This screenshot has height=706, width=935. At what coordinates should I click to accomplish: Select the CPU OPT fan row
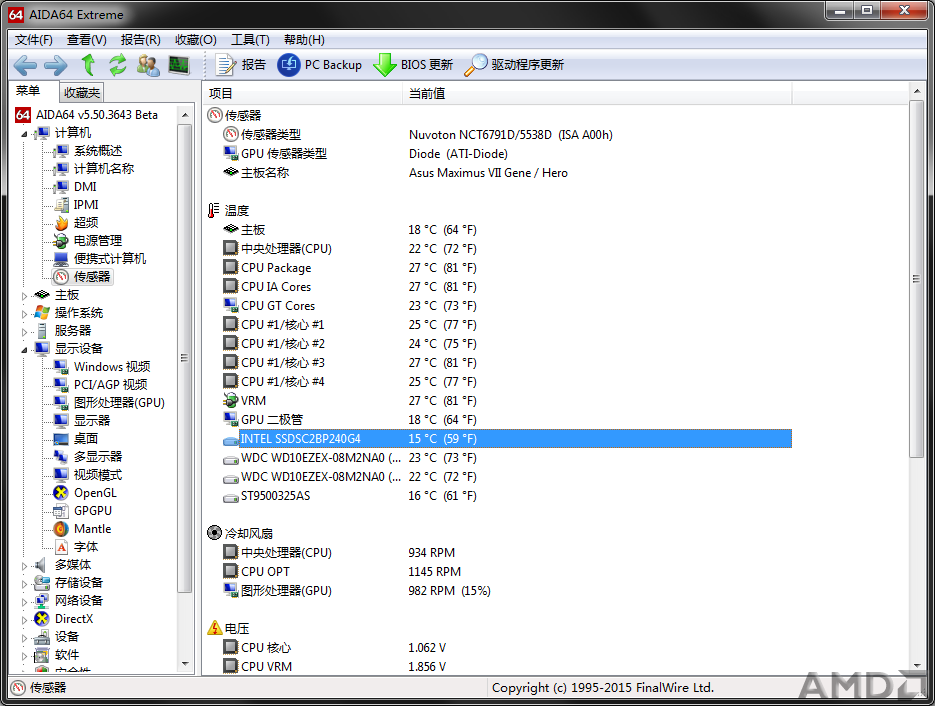tap(507, 572)
